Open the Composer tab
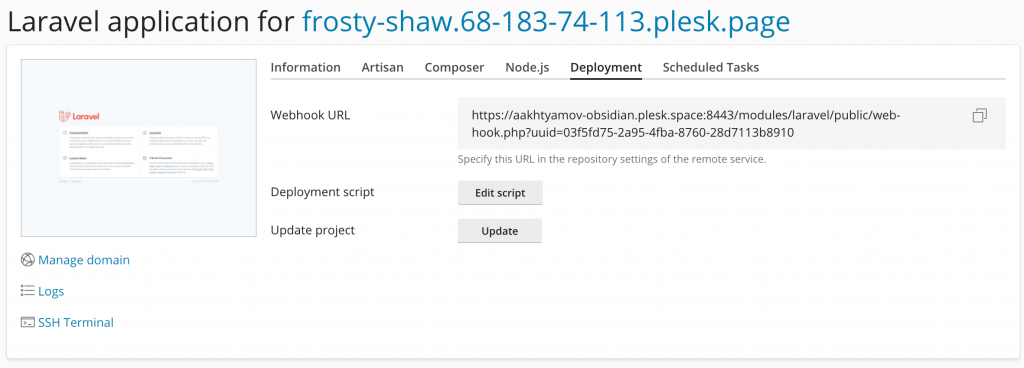This screenshot has width=1024, height=368. click(455, 67)
